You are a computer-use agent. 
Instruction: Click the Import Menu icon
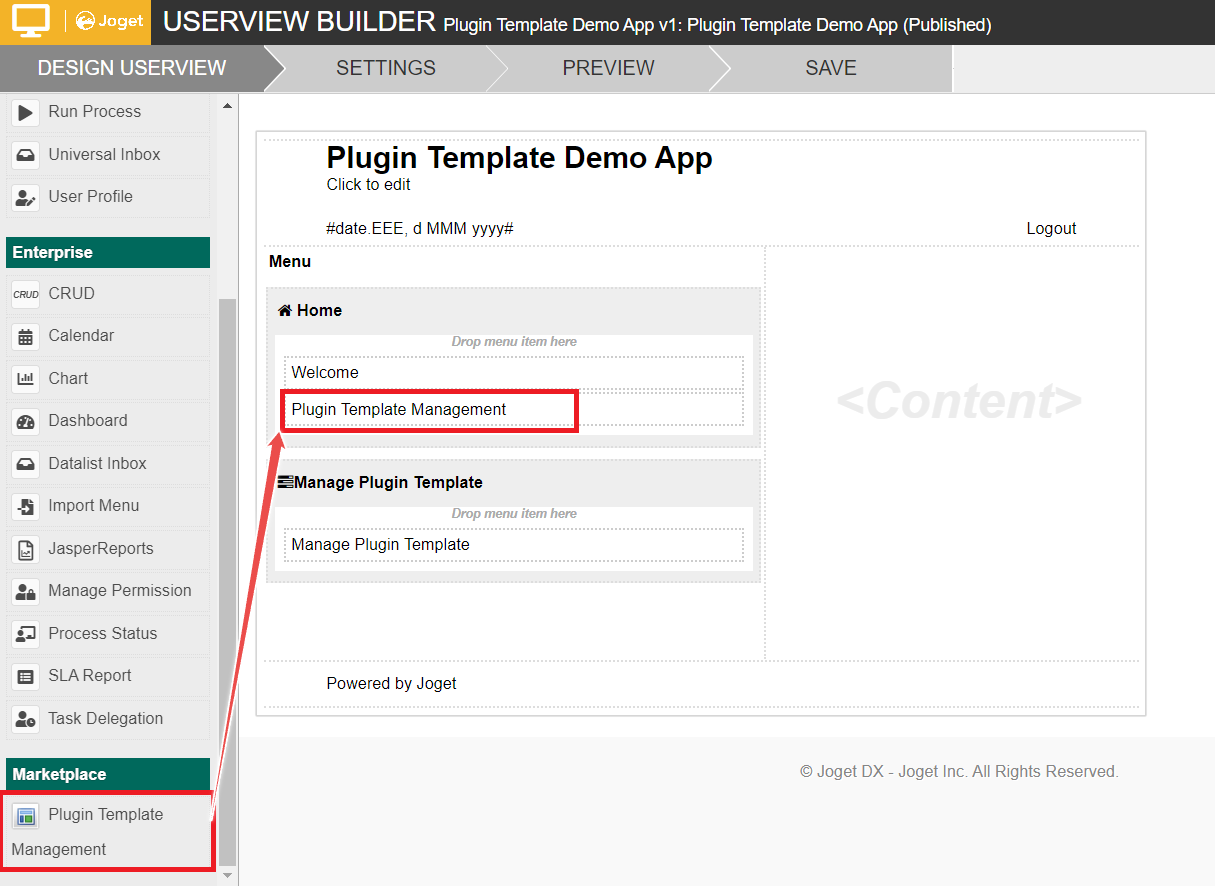(25, 506)
